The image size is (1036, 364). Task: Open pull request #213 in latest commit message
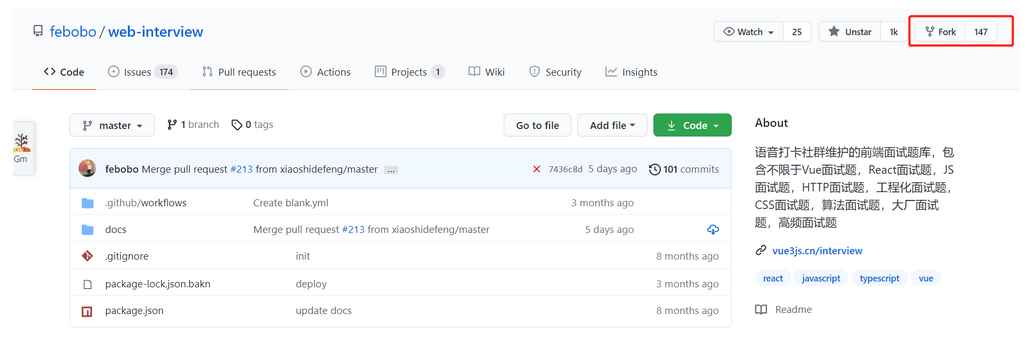coord(241,169)
